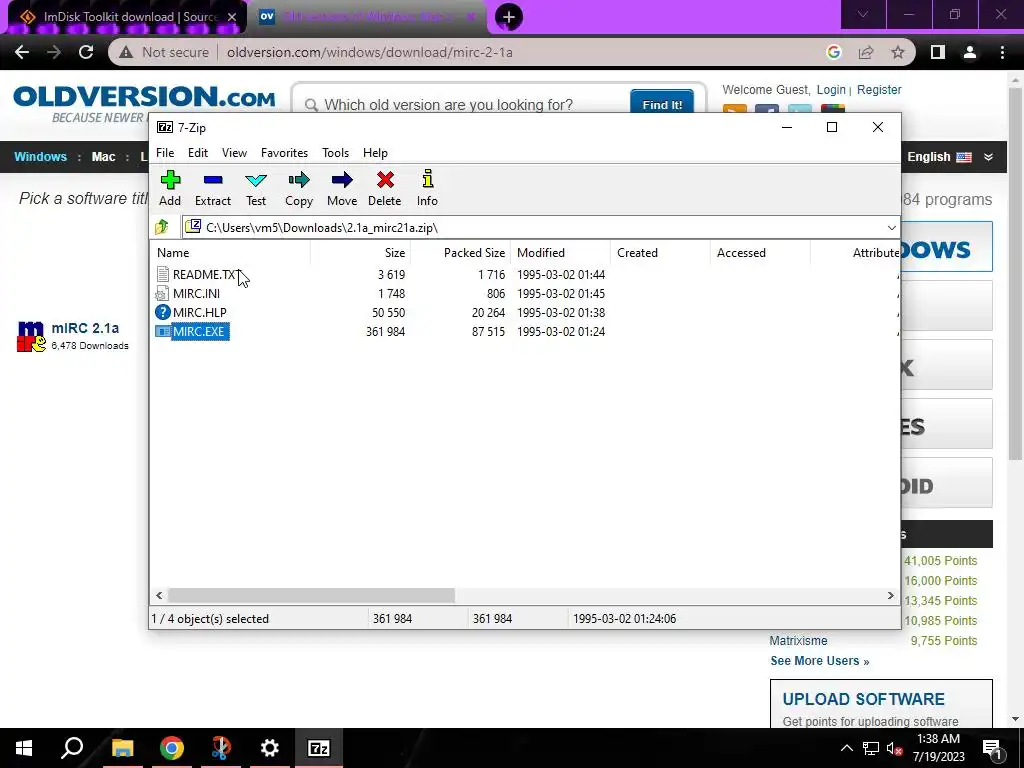Open new tab with plus button
Screen dimensions: 1024x768
[x=509, y=17]
